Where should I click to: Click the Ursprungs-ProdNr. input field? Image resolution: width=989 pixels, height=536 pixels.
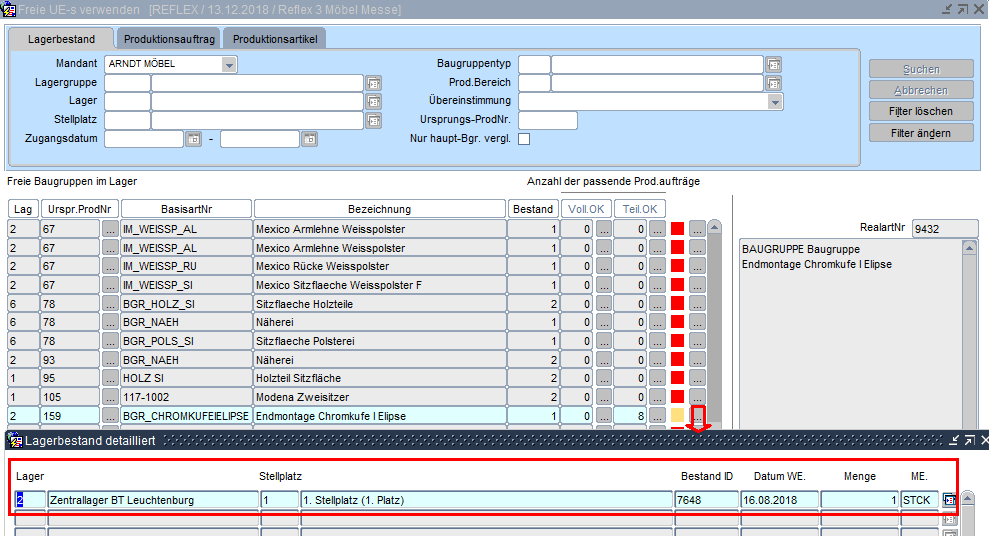click(548, 121)
